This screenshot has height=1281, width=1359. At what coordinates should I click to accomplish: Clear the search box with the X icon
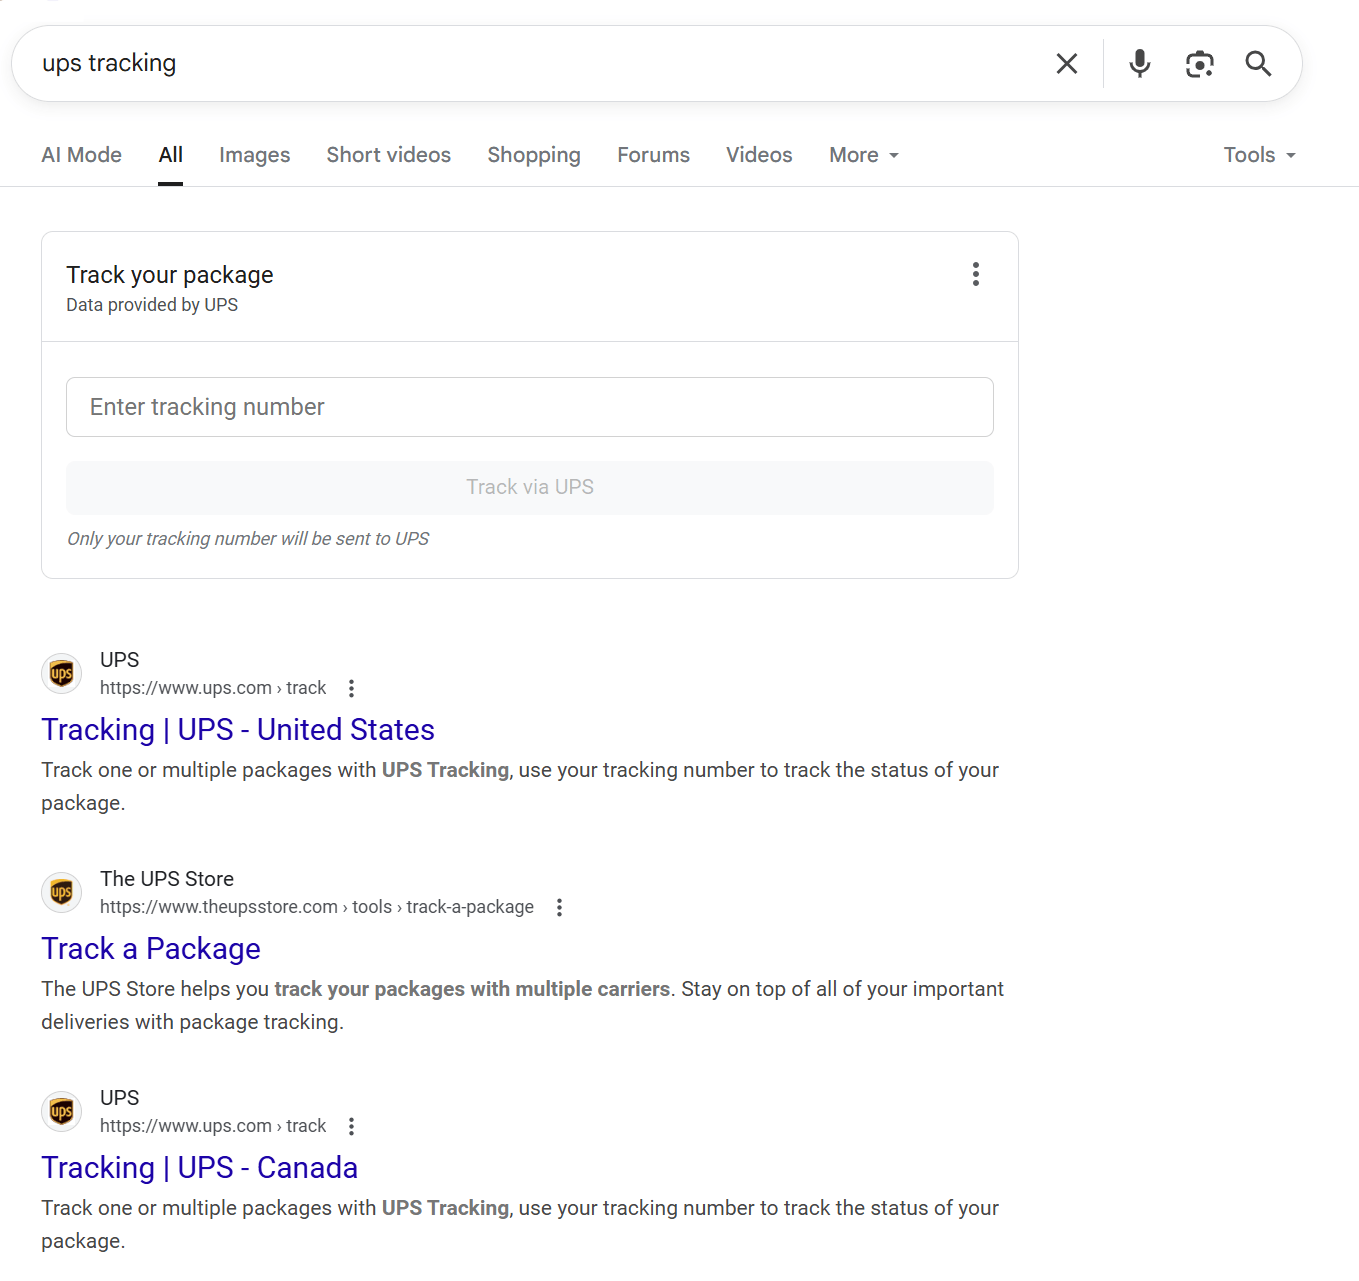pos(1067,64)
